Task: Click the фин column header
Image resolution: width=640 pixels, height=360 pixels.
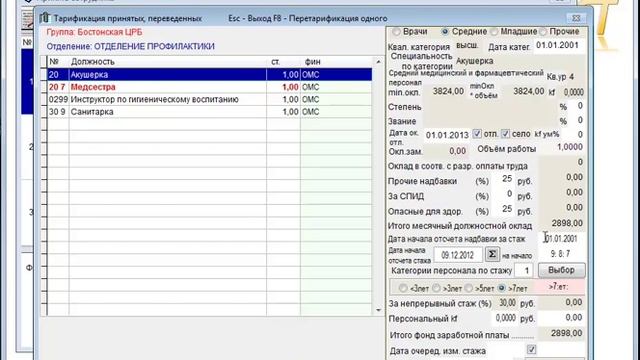Action: point(336,62)
